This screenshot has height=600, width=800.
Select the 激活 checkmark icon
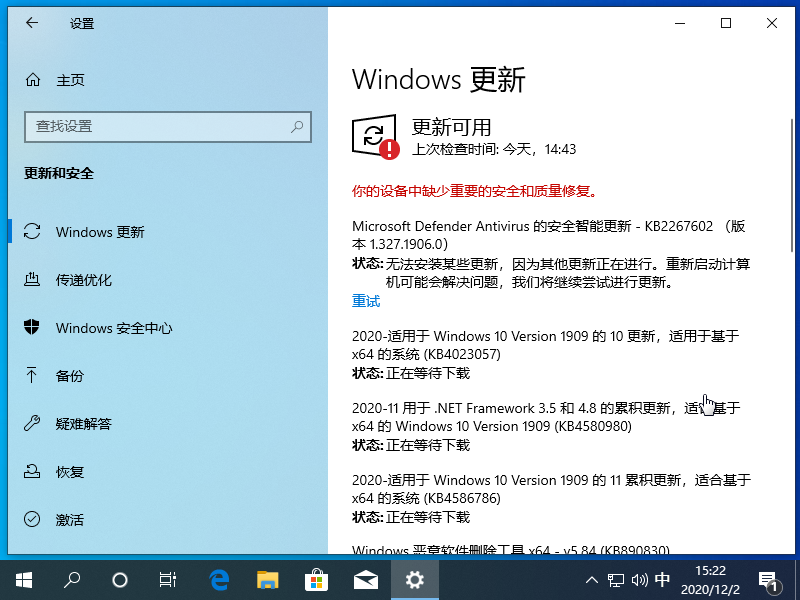tap(32, 519)
